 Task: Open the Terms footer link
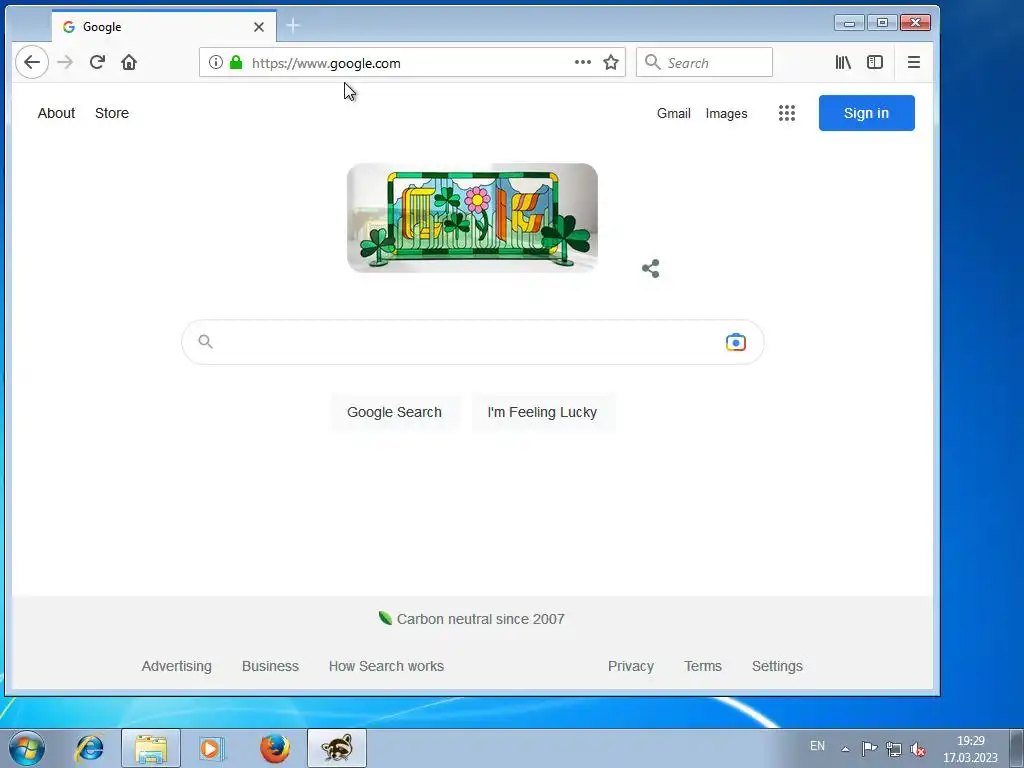[x=703, y=666]
